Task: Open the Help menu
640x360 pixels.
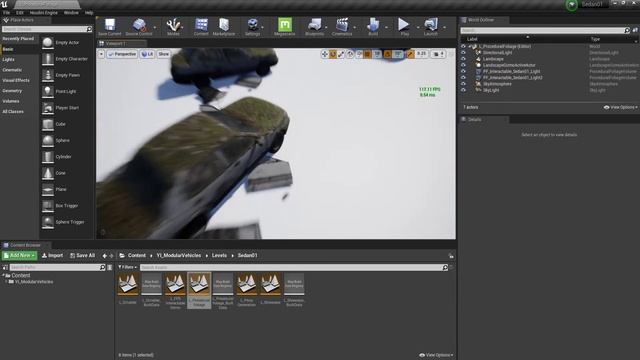Action: [89, 13]
